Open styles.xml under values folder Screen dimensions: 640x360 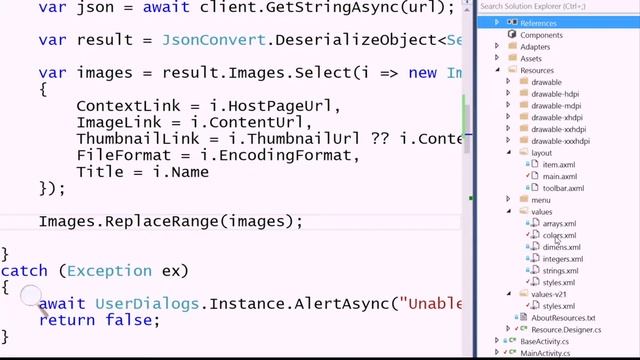point(559,283)
